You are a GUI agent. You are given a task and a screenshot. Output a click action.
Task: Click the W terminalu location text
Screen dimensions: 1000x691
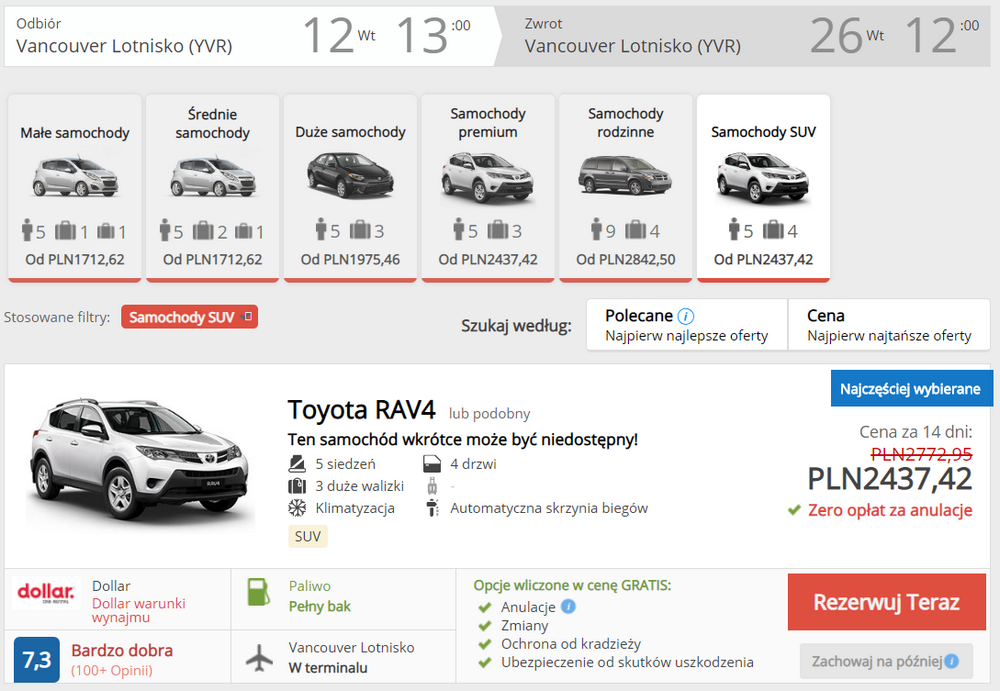328,667
